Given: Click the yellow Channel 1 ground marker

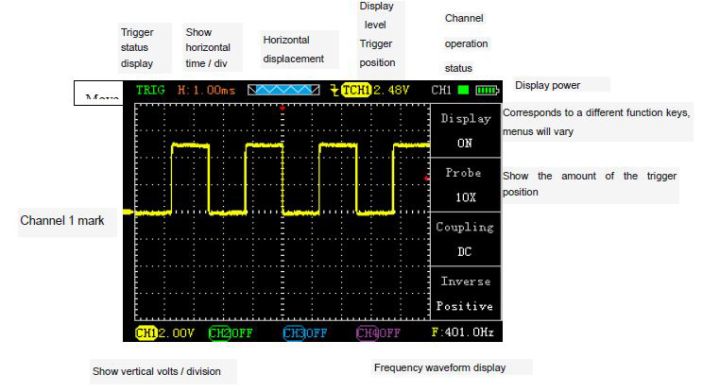Looking at the screenshot, I should click(129, 212).
